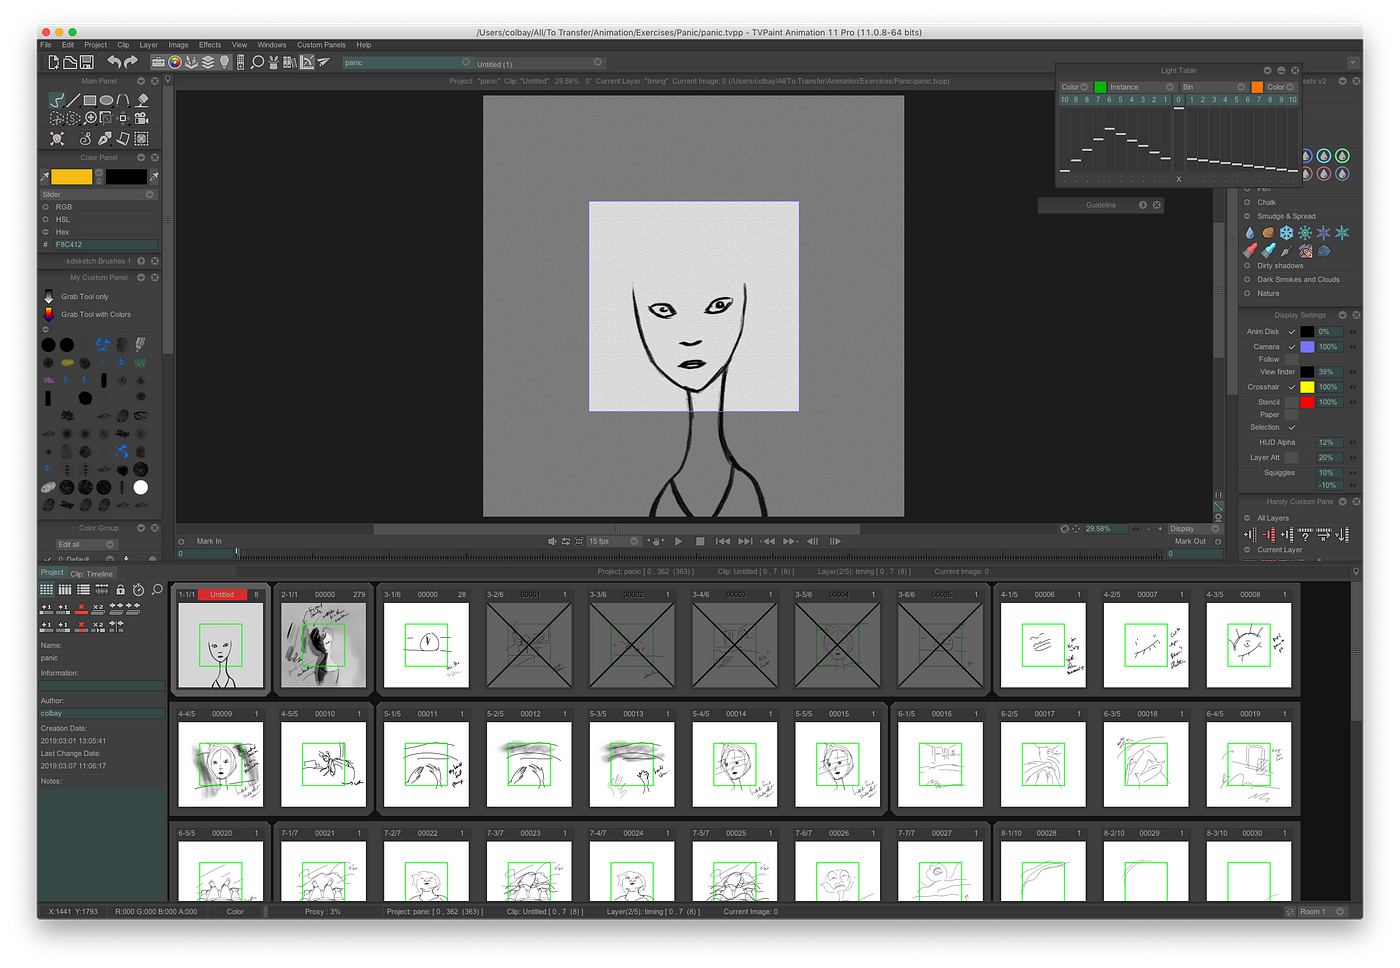Image resolution: width=1400 pixels, height=968 pixels.
Task: Play the animation
Action: 678,541
